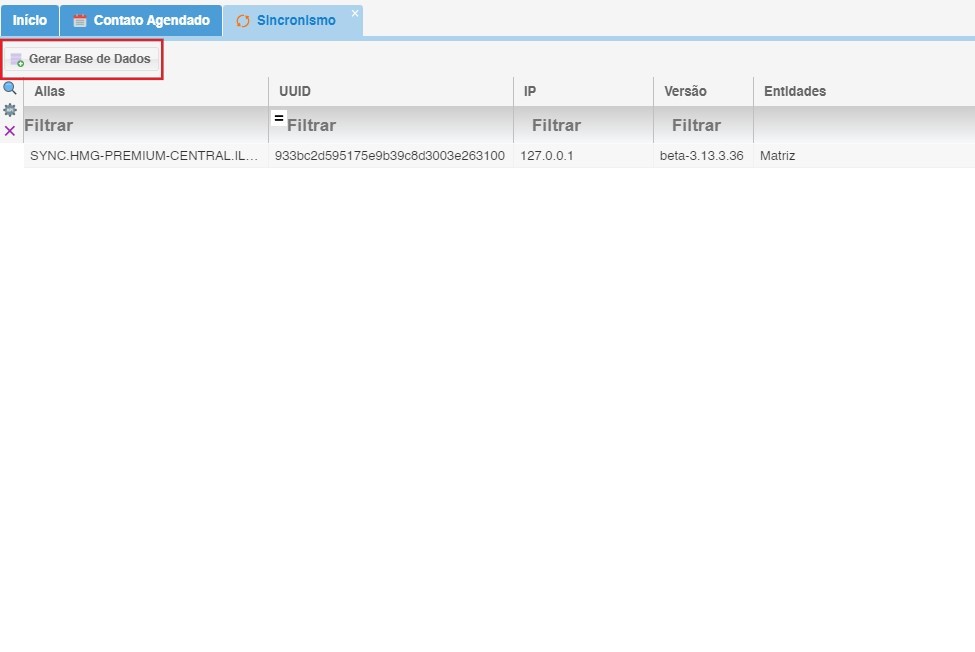Select the SYNC.HMG-PREMIUM-CENTRAL row alias cell

click(x=145, y=156)
